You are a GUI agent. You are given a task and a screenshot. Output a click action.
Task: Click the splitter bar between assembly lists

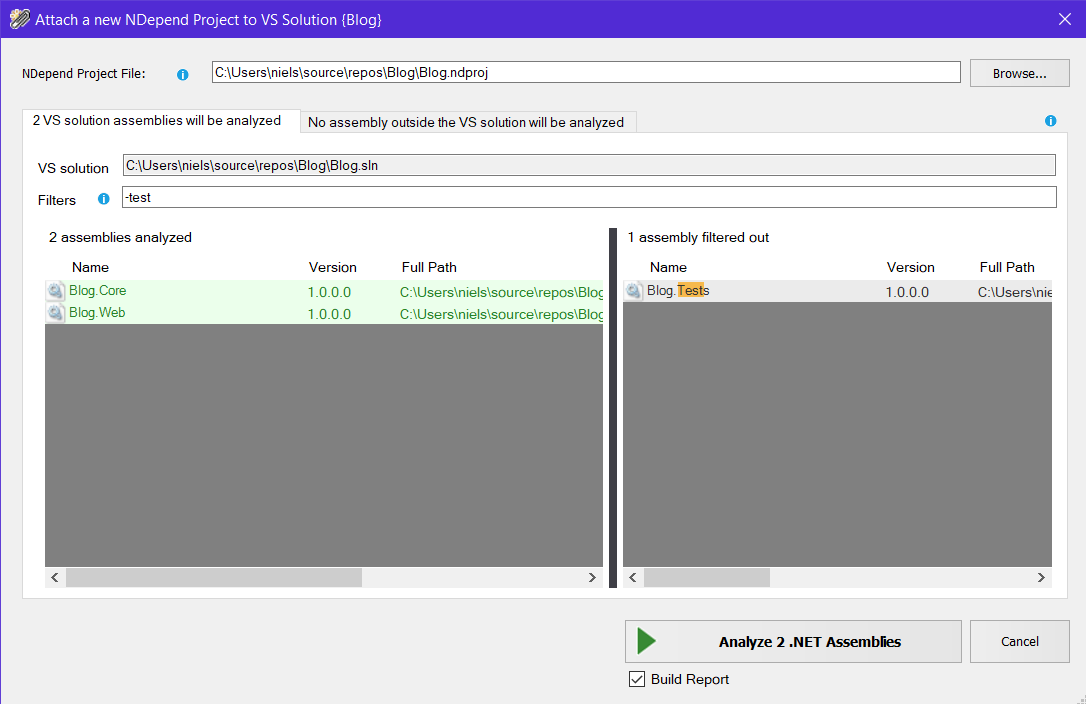[x=613, y=408]
